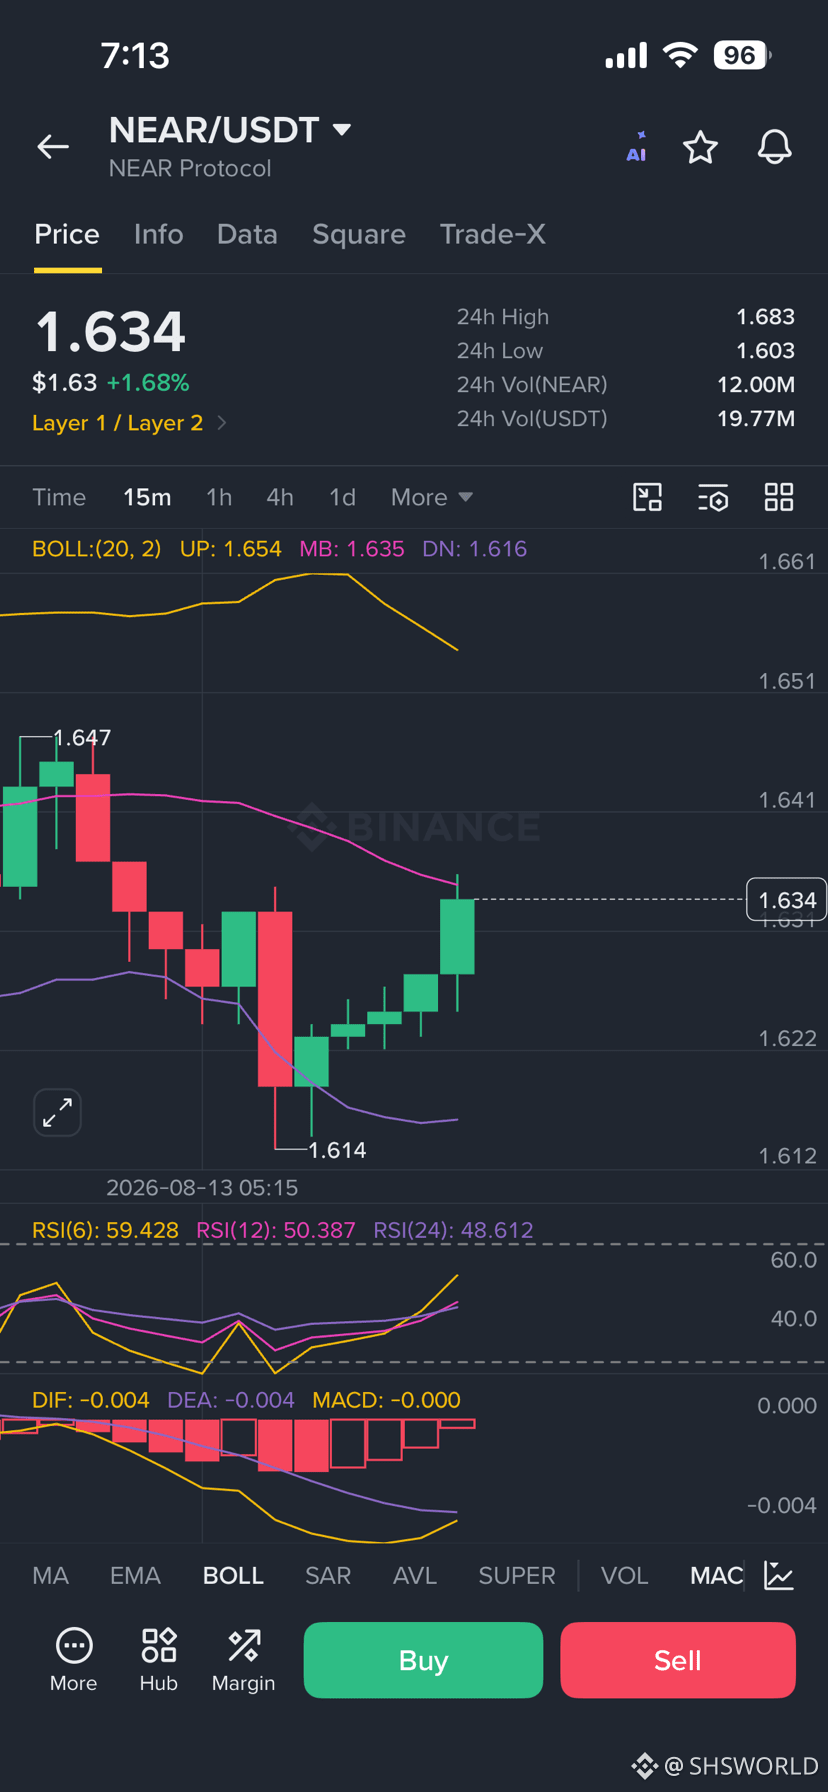The width and height of the screenshot is (828, 1792).
Task: Select the 24h Low value 1.603
Action: point(765,351)
